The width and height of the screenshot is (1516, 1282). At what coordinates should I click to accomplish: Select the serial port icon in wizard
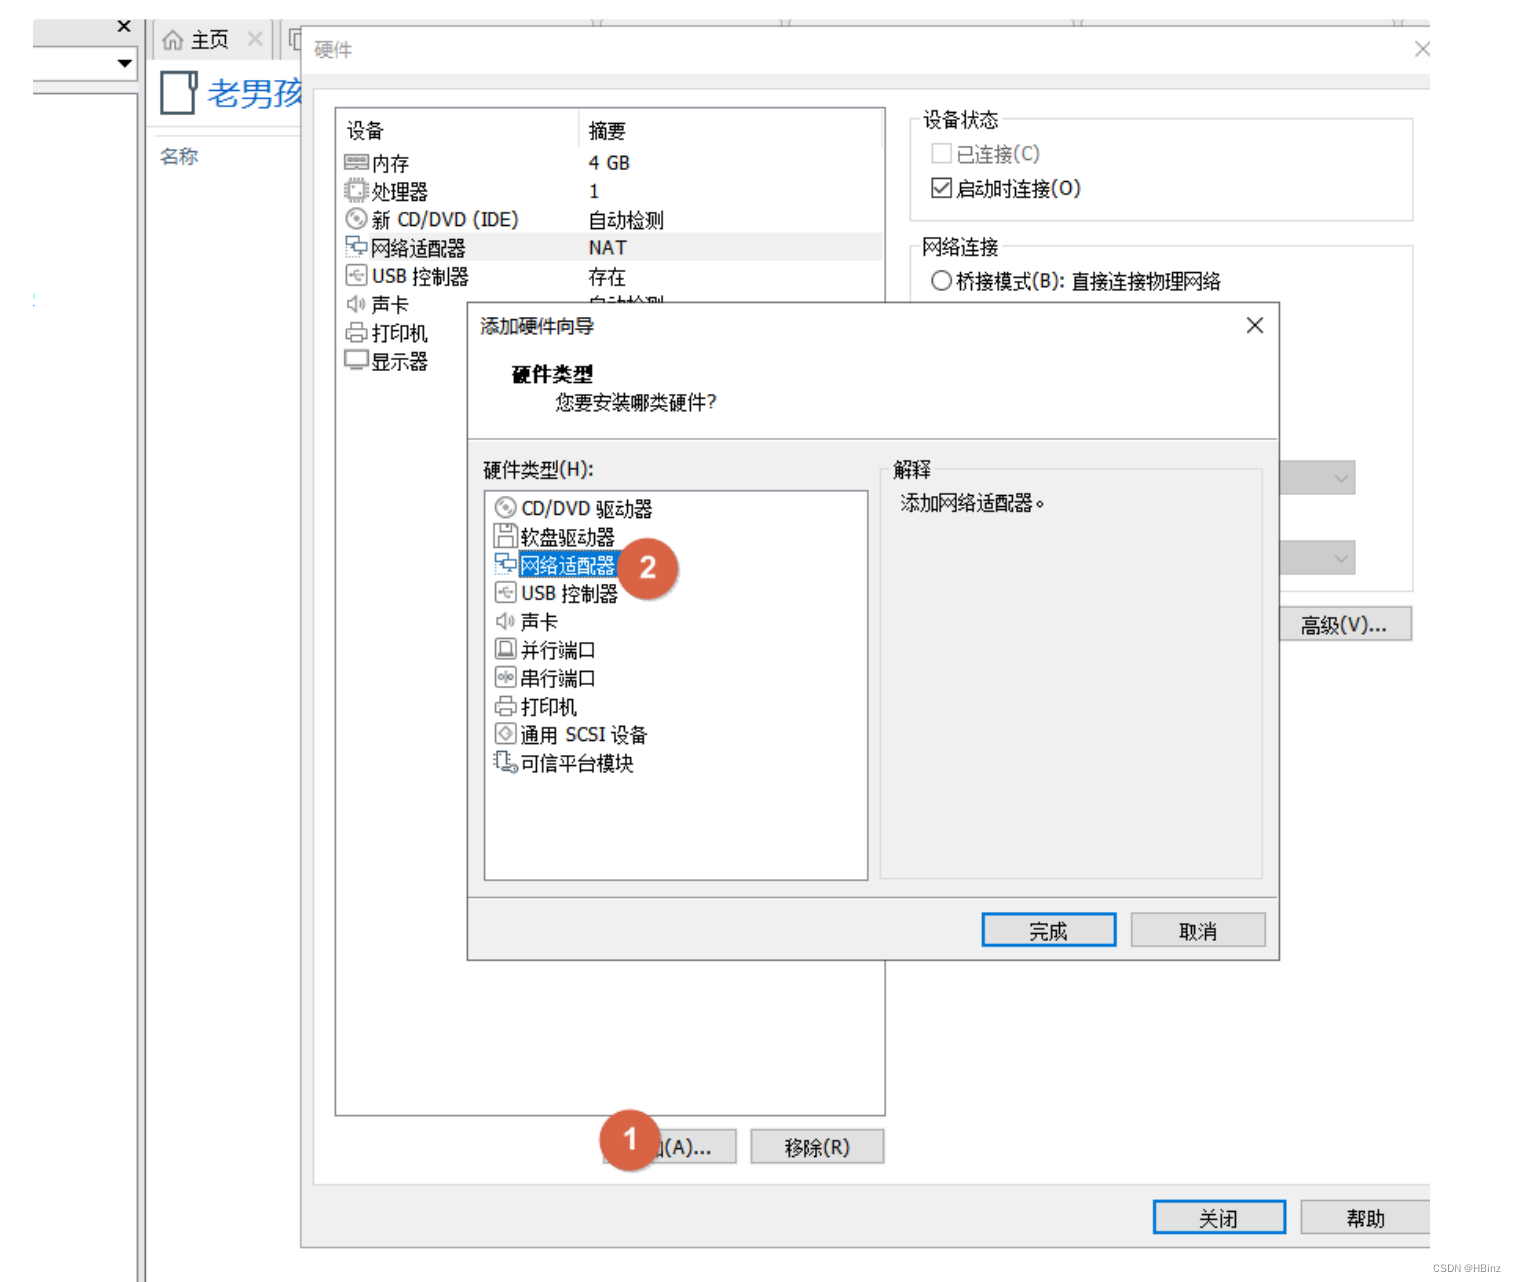[506, 677]
